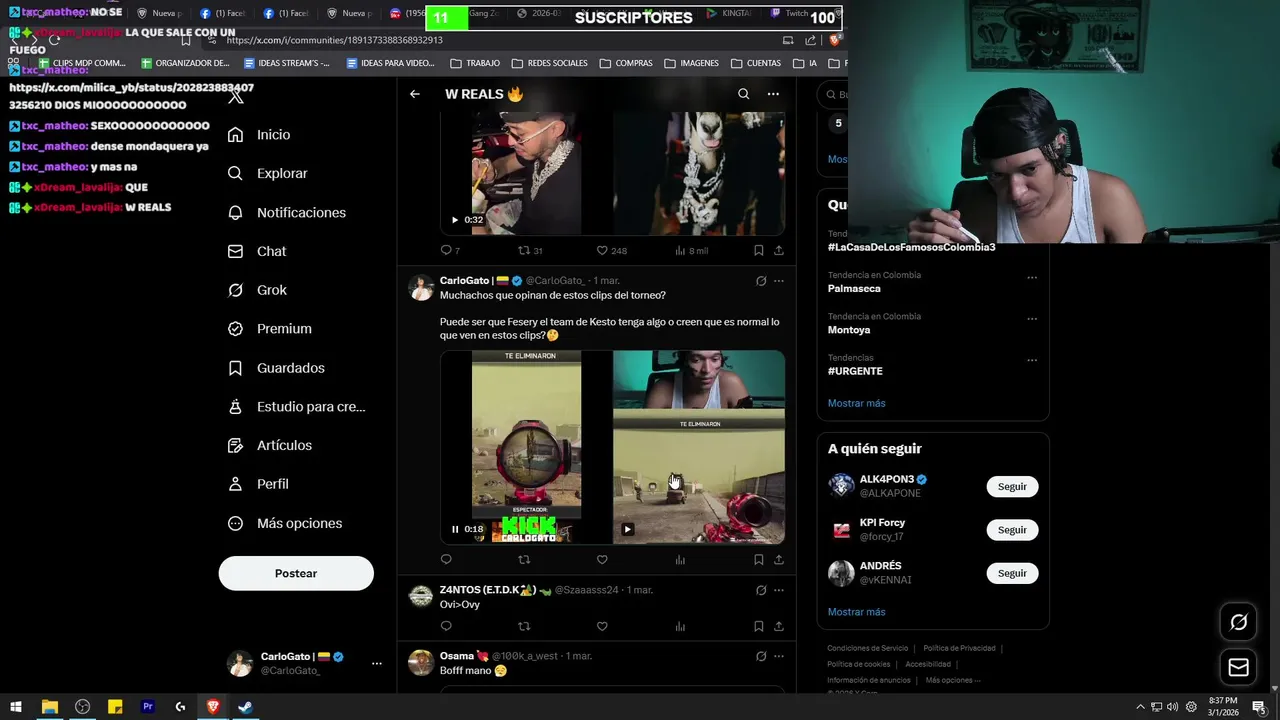Screen dimensions: 1280x720
Task: Open Premium in the sidebar
Action: pos(269,329)
